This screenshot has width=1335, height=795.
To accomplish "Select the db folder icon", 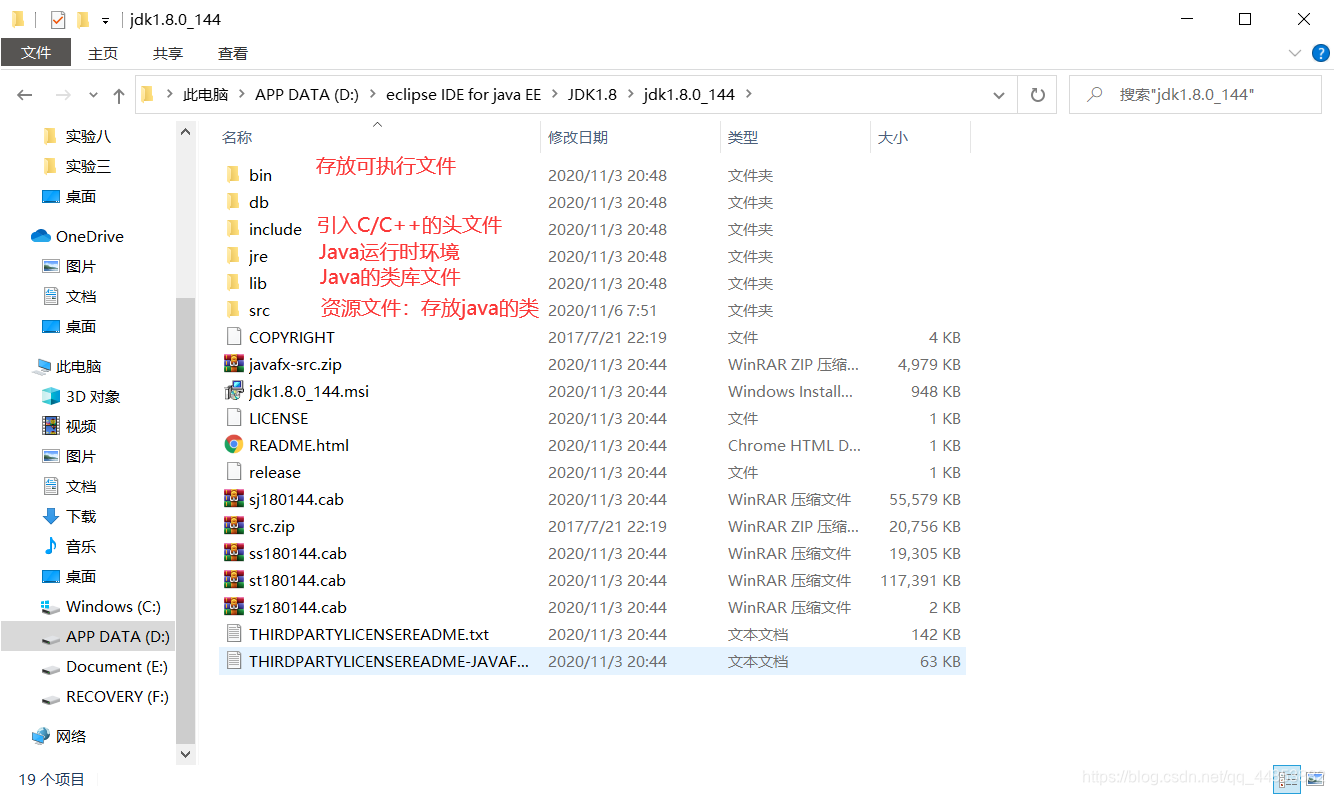I will (x=233, y=202).
